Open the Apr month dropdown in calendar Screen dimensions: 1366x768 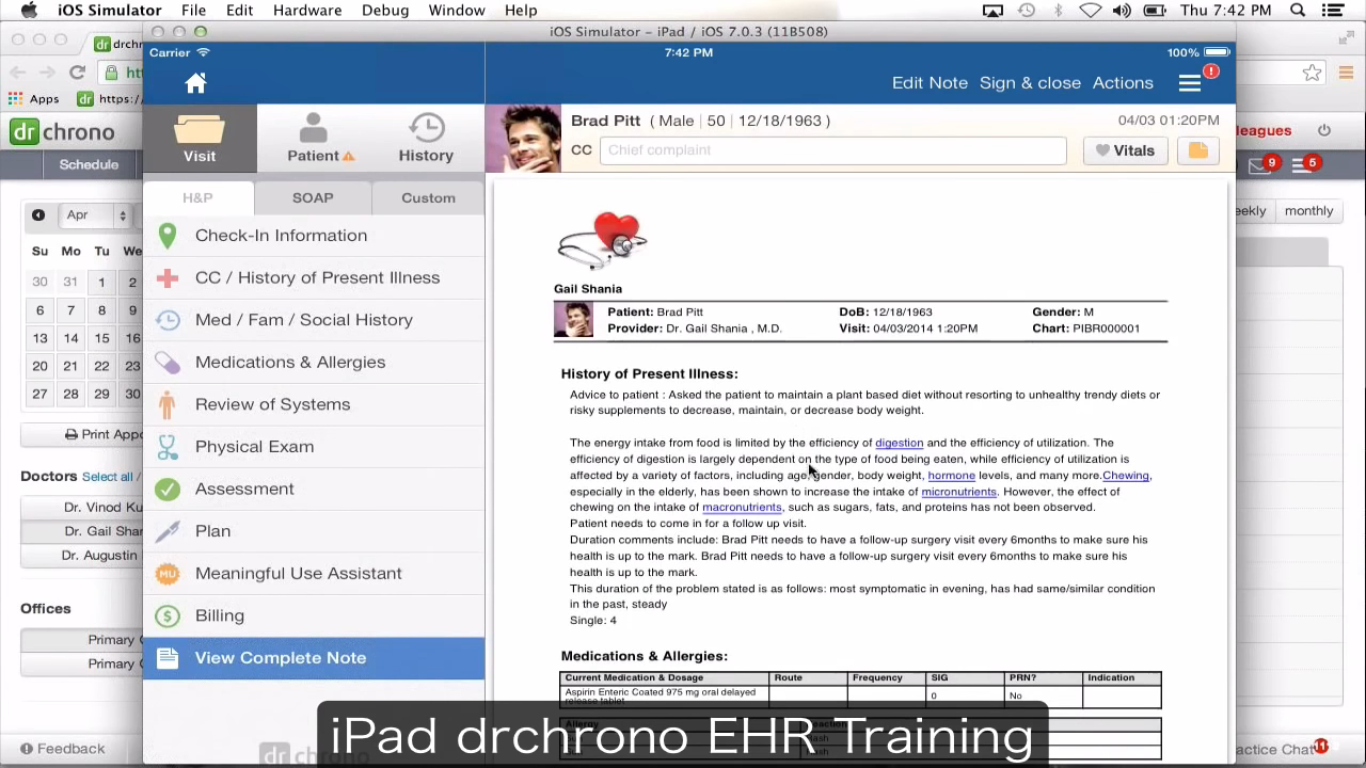point(95,215)
